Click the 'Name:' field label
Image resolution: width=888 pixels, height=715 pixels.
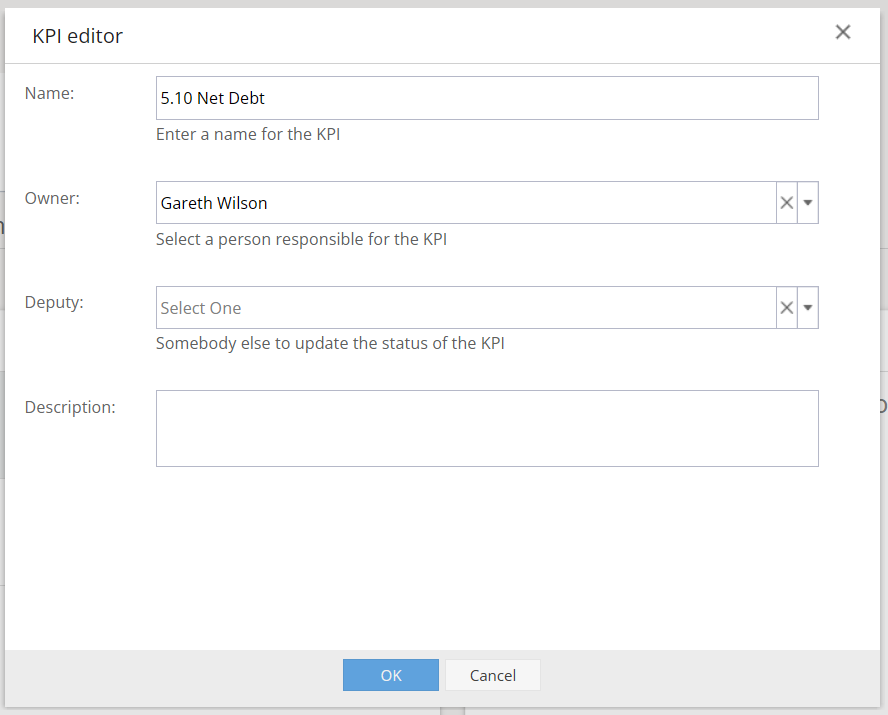click(x=49, y=93)
